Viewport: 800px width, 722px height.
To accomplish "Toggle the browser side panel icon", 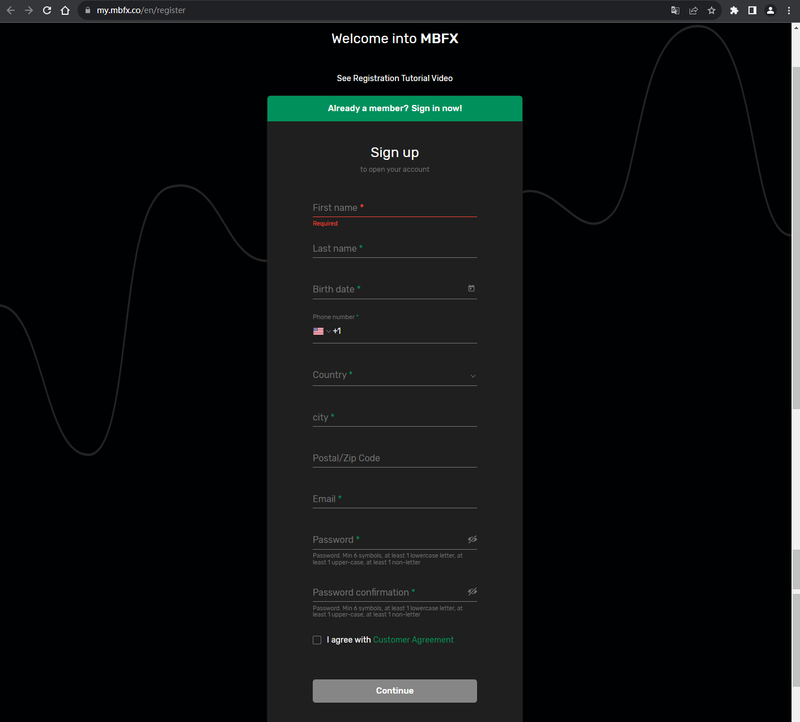I will tap(752, 10).
